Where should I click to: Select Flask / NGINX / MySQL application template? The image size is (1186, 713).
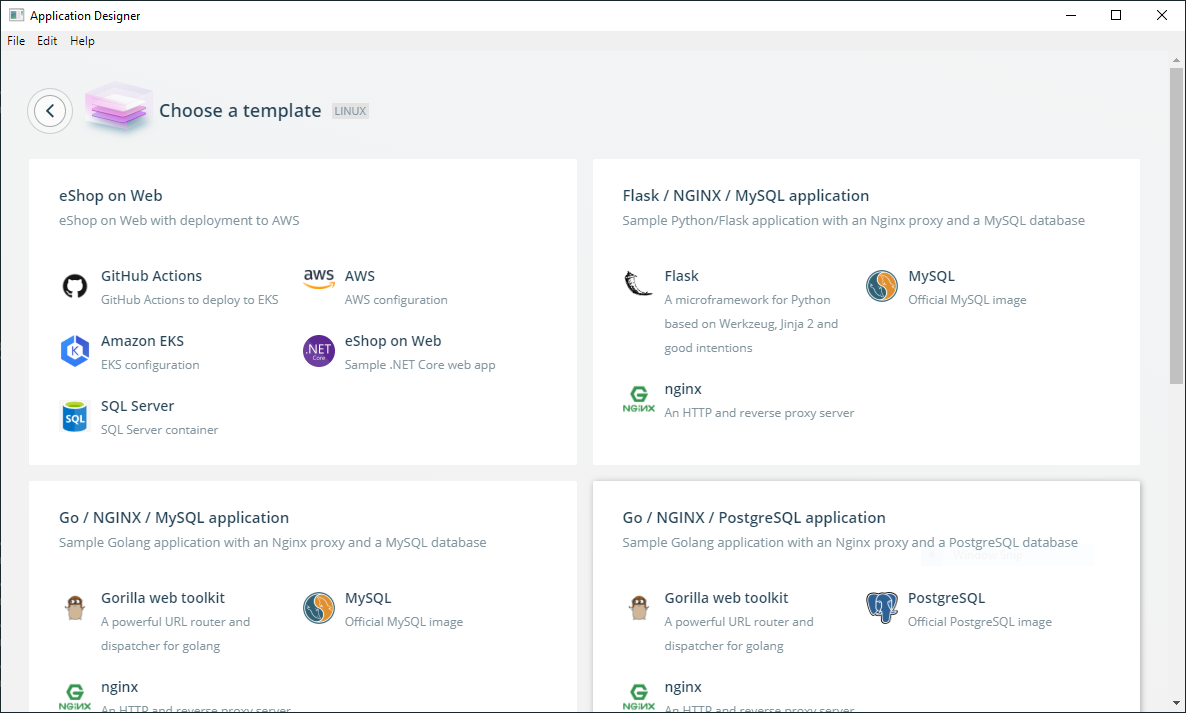pyautogui.click(x=745, y=196)
